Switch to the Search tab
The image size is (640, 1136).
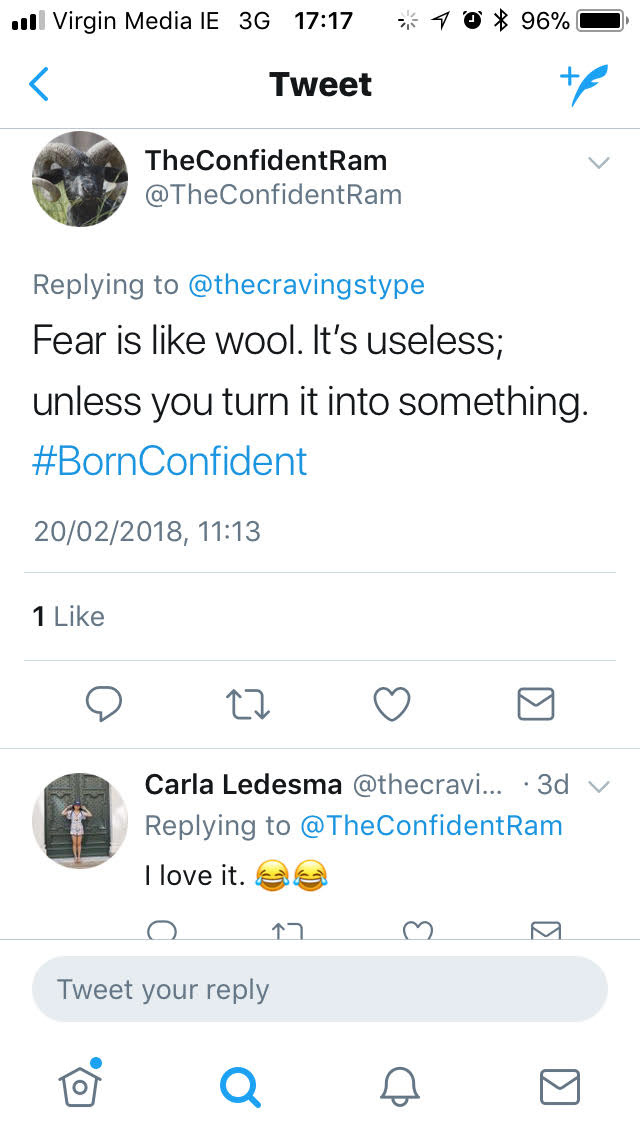(240, 1085)
